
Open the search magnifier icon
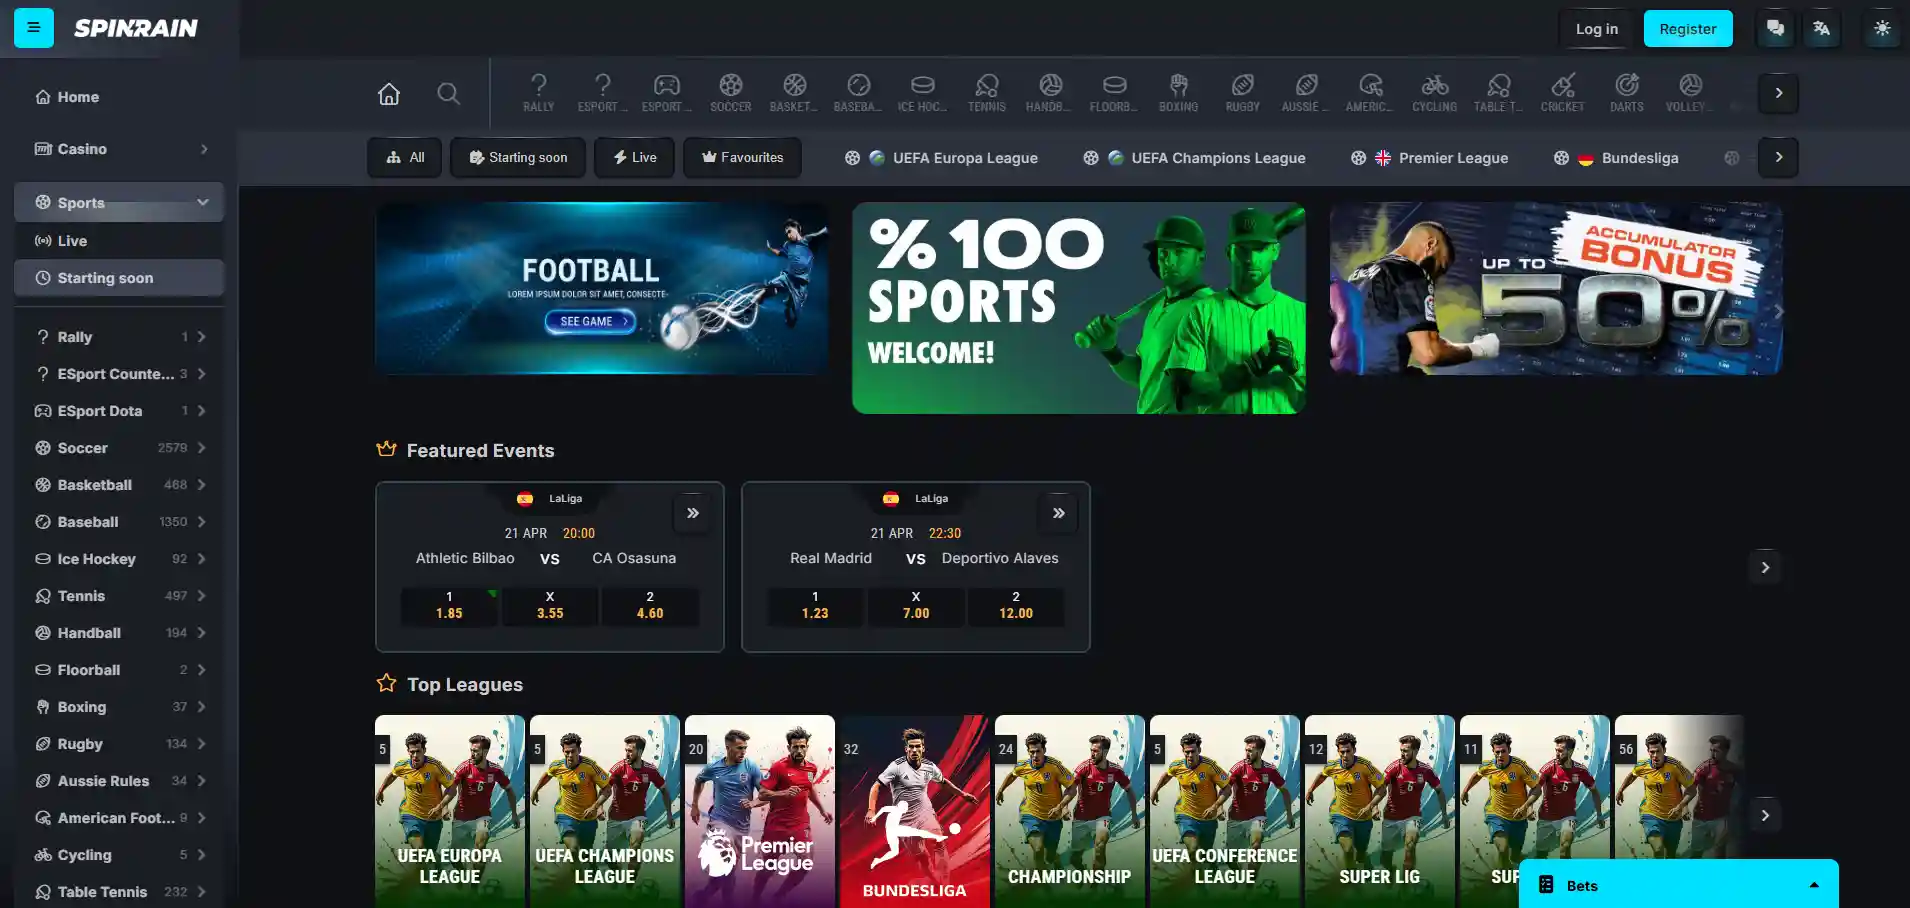[x=449, y=93]
